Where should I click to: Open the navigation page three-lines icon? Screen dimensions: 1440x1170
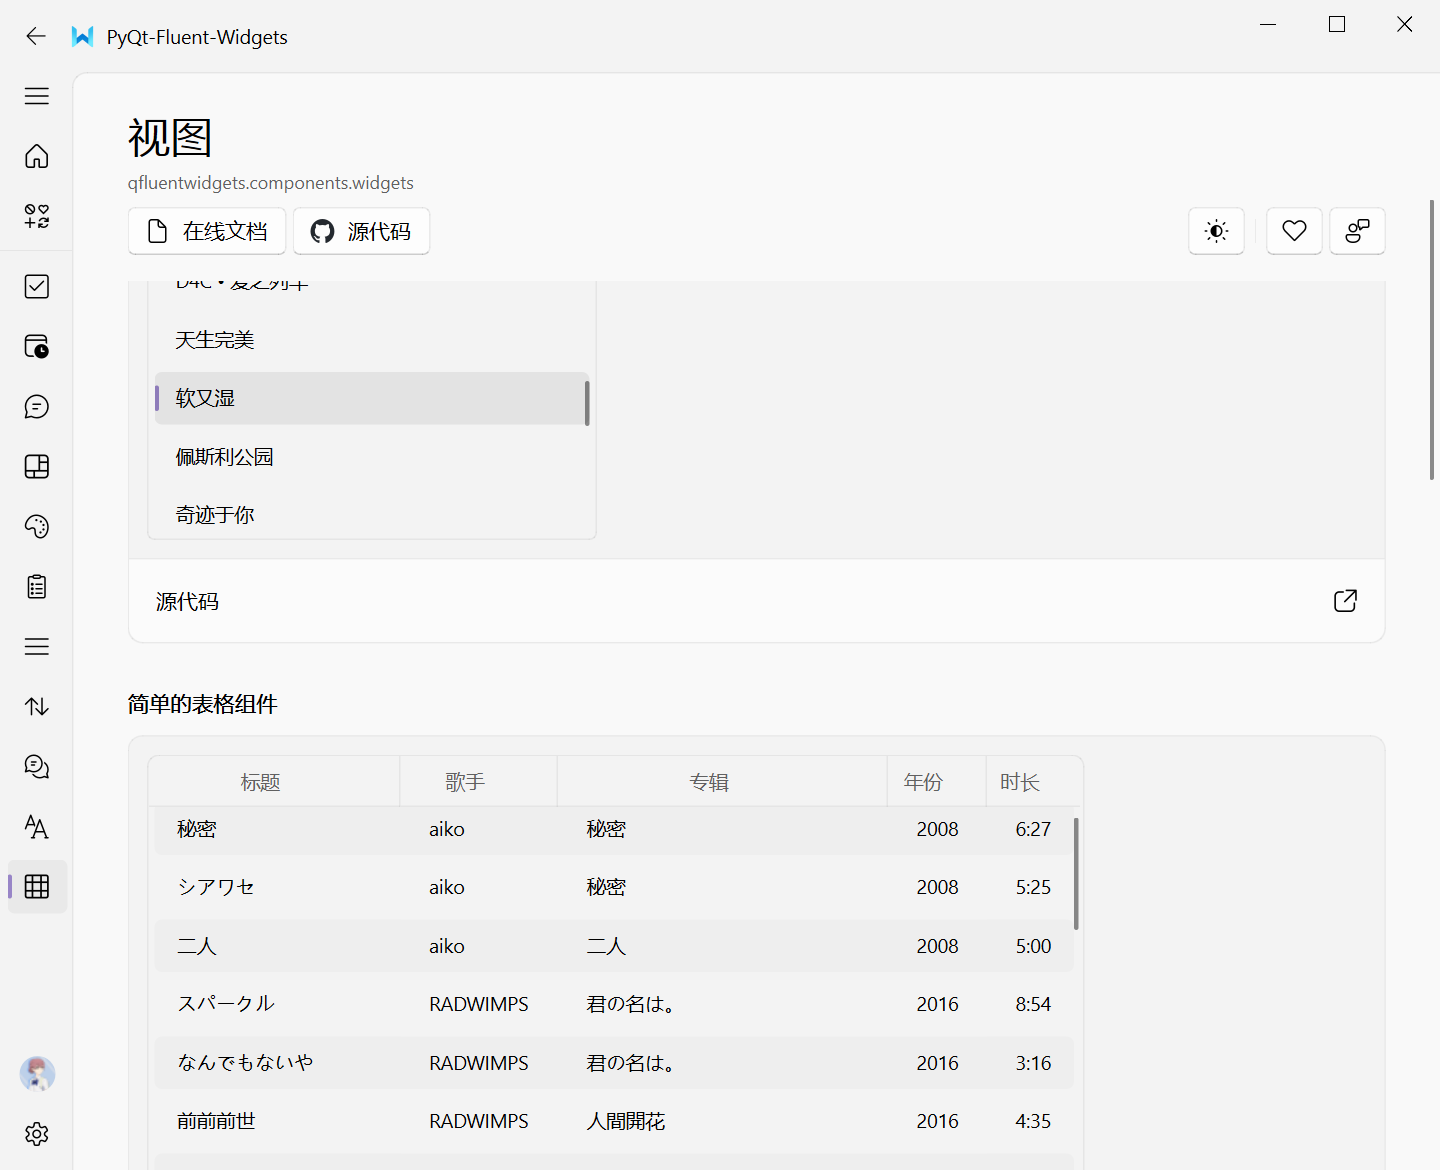click(37, 647)
